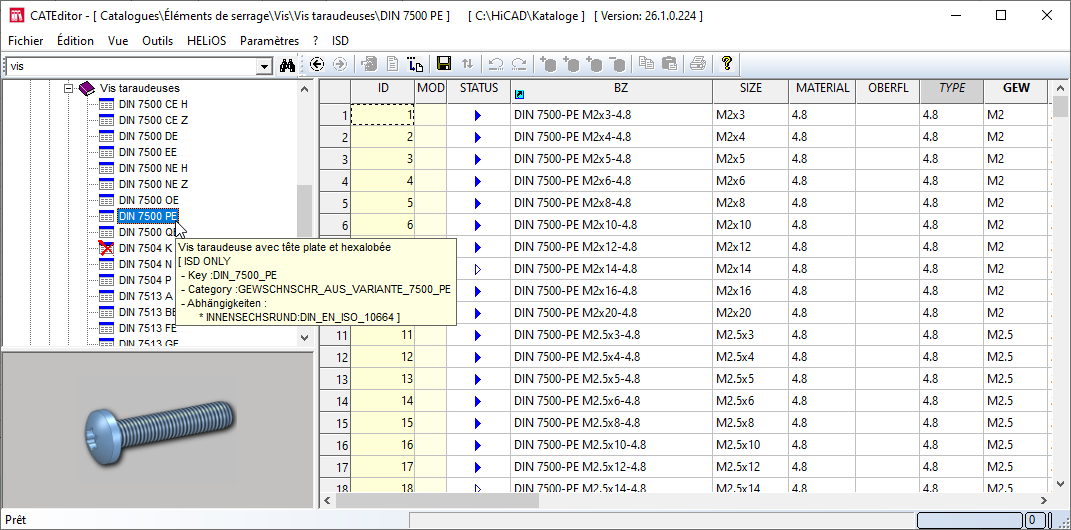The width and height of the screenshot is (1071, 530).
Task: Click the binoculars search icon
Action: tap(288, 65)
